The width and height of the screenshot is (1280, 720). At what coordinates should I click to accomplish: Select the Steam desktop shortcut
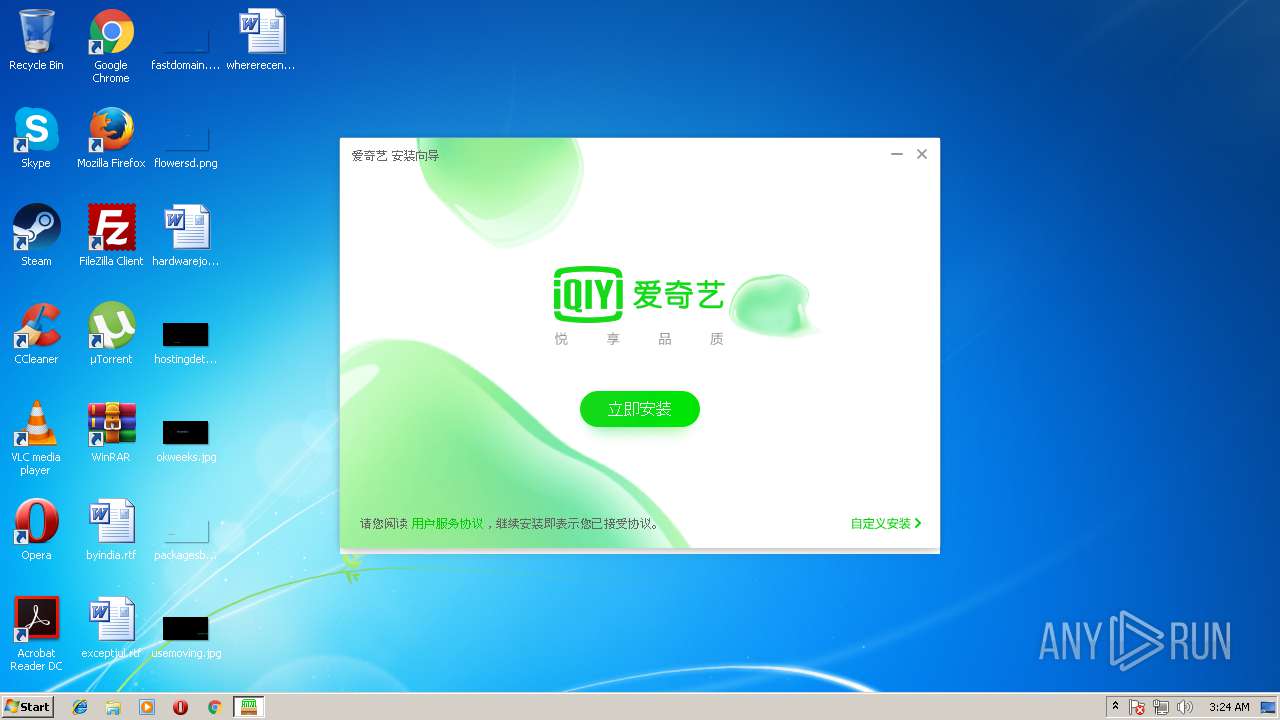click(36, 236)
